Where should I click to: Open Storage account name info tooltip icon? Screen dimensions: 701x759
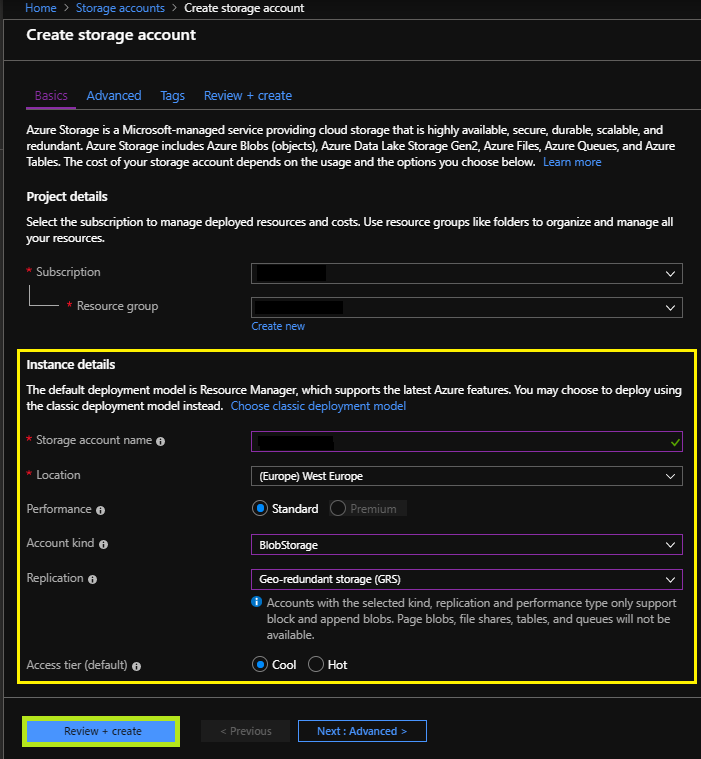pyautogui.click(x=161, y=441)
